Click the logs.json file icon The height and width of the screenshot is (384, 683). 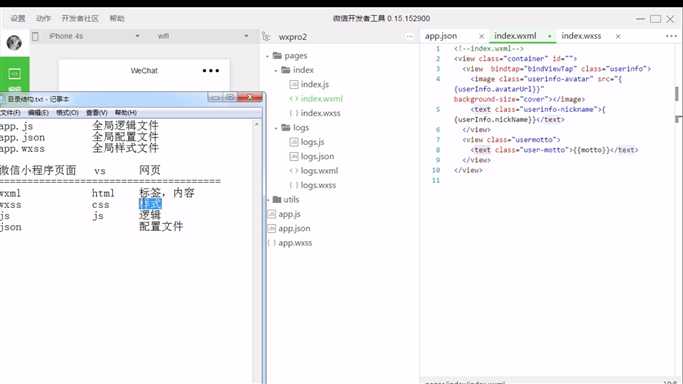[x=294, y=156]
